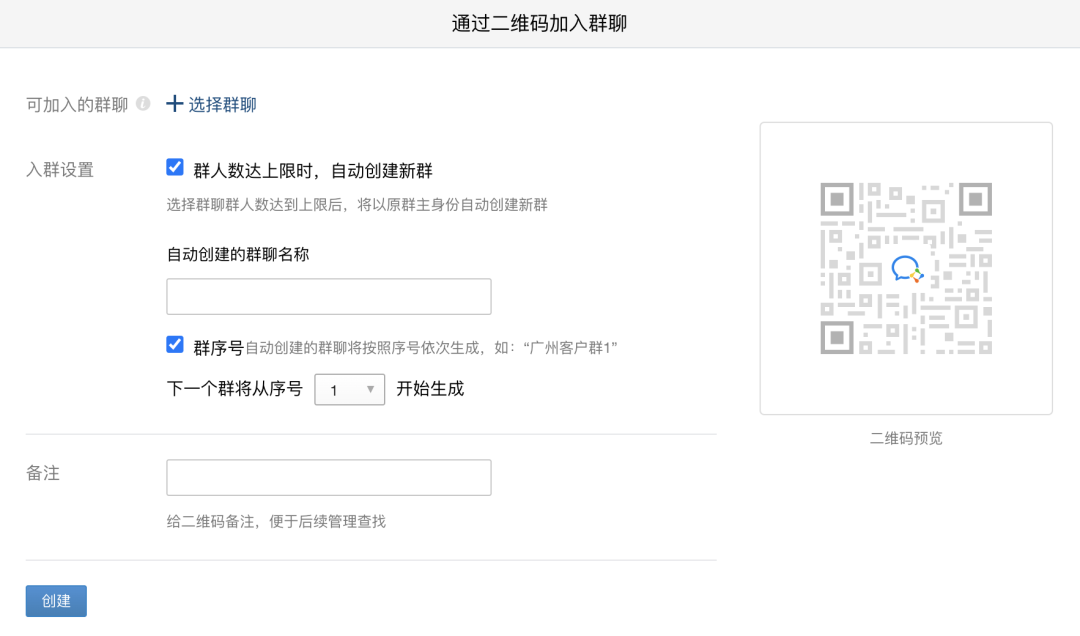Click the 二维码预览 caption
Screen dimensions: 1080x636
click(x=906, y=438)
